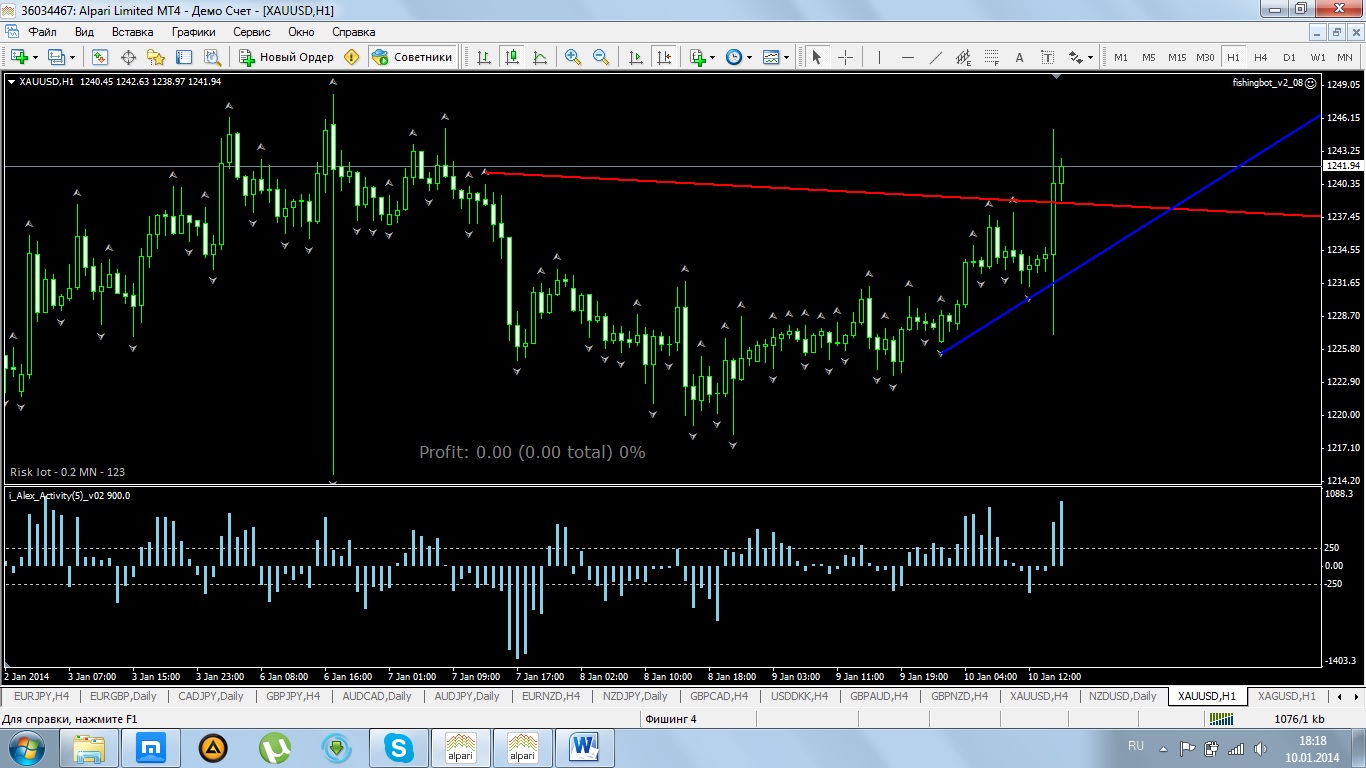Pick the vertical line drawing tool
The image size is (1366, 768).
pos(879,57)
